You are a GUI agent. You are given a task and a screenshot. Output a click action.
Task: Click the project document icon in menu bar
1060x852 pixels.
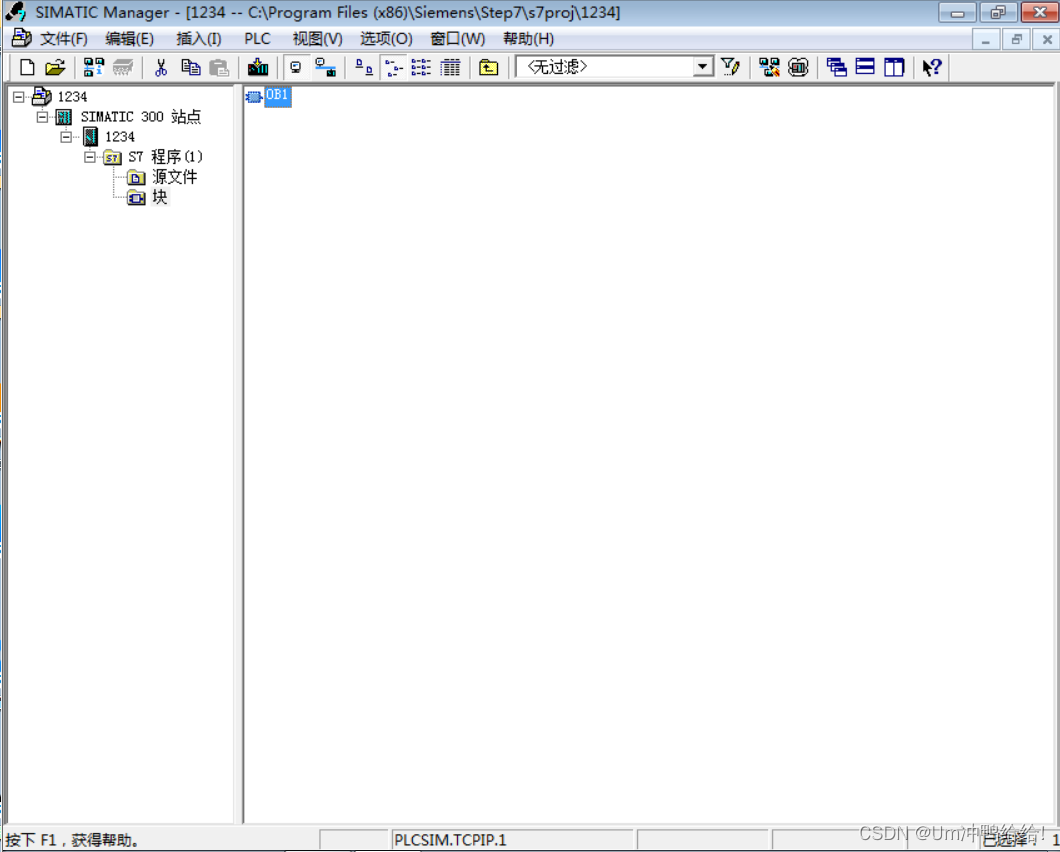pos(21,38)
